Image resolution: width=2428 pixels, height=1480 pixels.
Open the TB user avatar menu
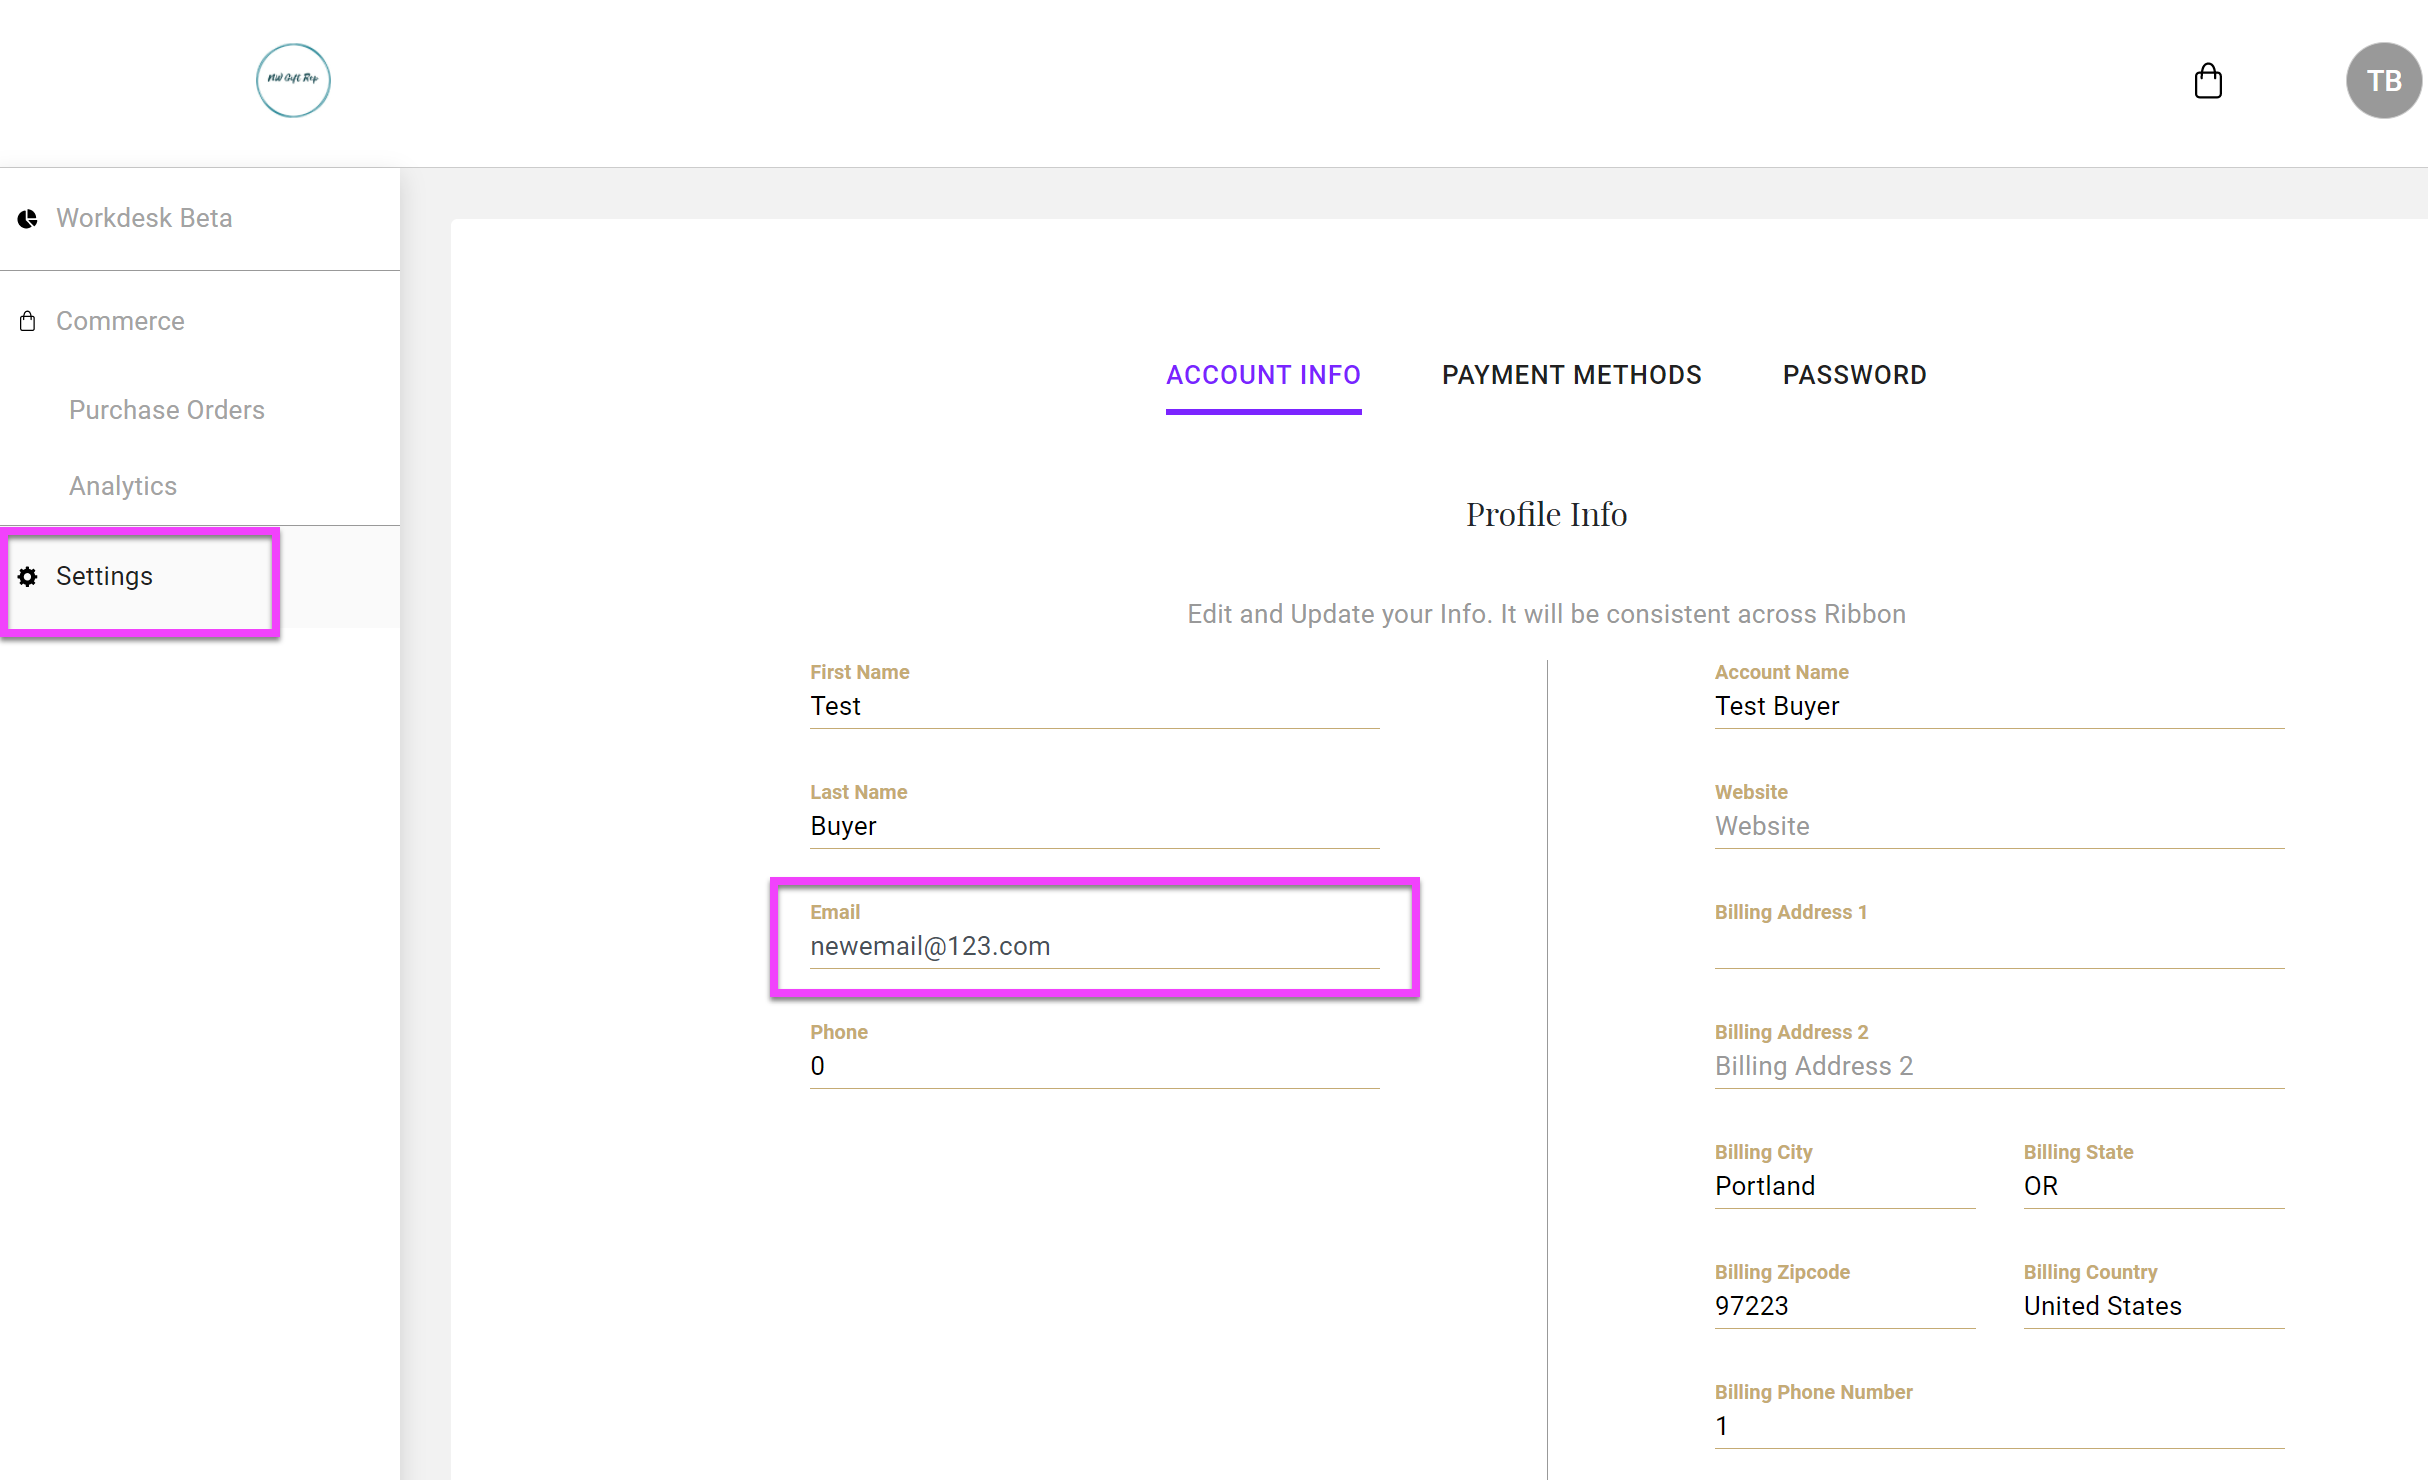(x=2383, y=81)
